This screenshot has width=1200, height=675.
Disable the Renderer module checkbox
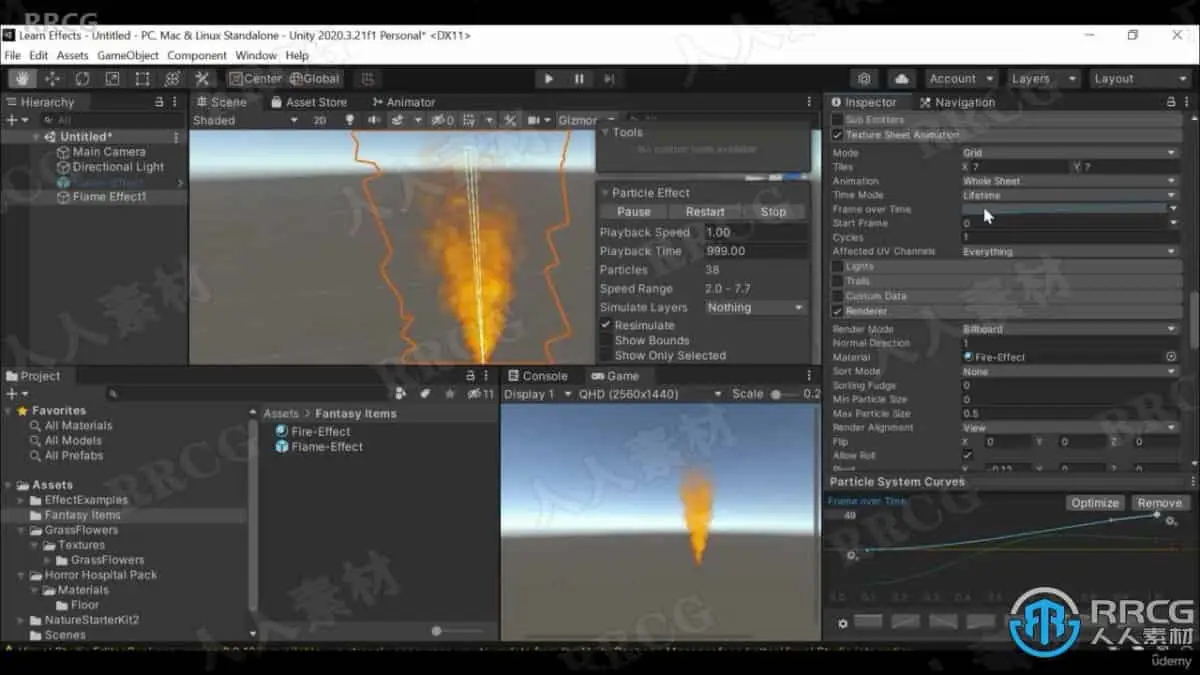pos(838,311)
